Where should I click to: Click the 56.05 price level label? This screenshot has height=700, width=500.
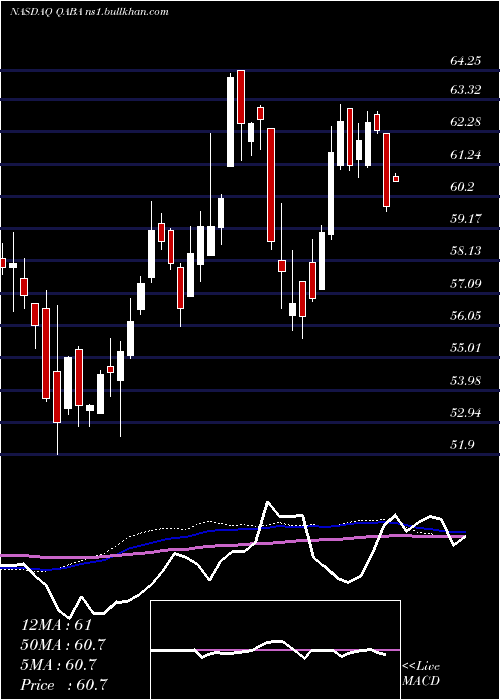(466, 316)
